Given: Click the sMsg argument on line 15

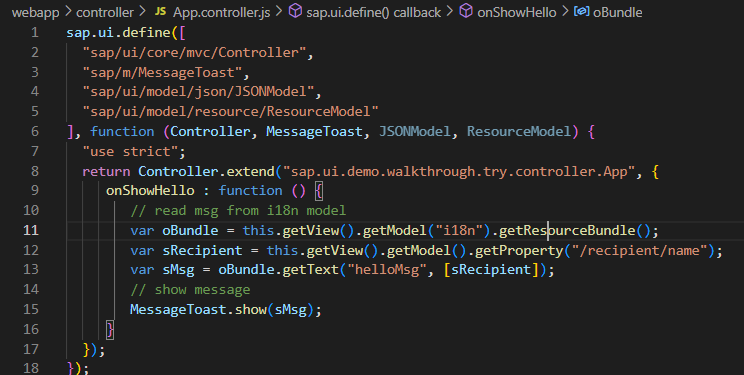Looking at the screenshot, I should [x=290, y=310].
